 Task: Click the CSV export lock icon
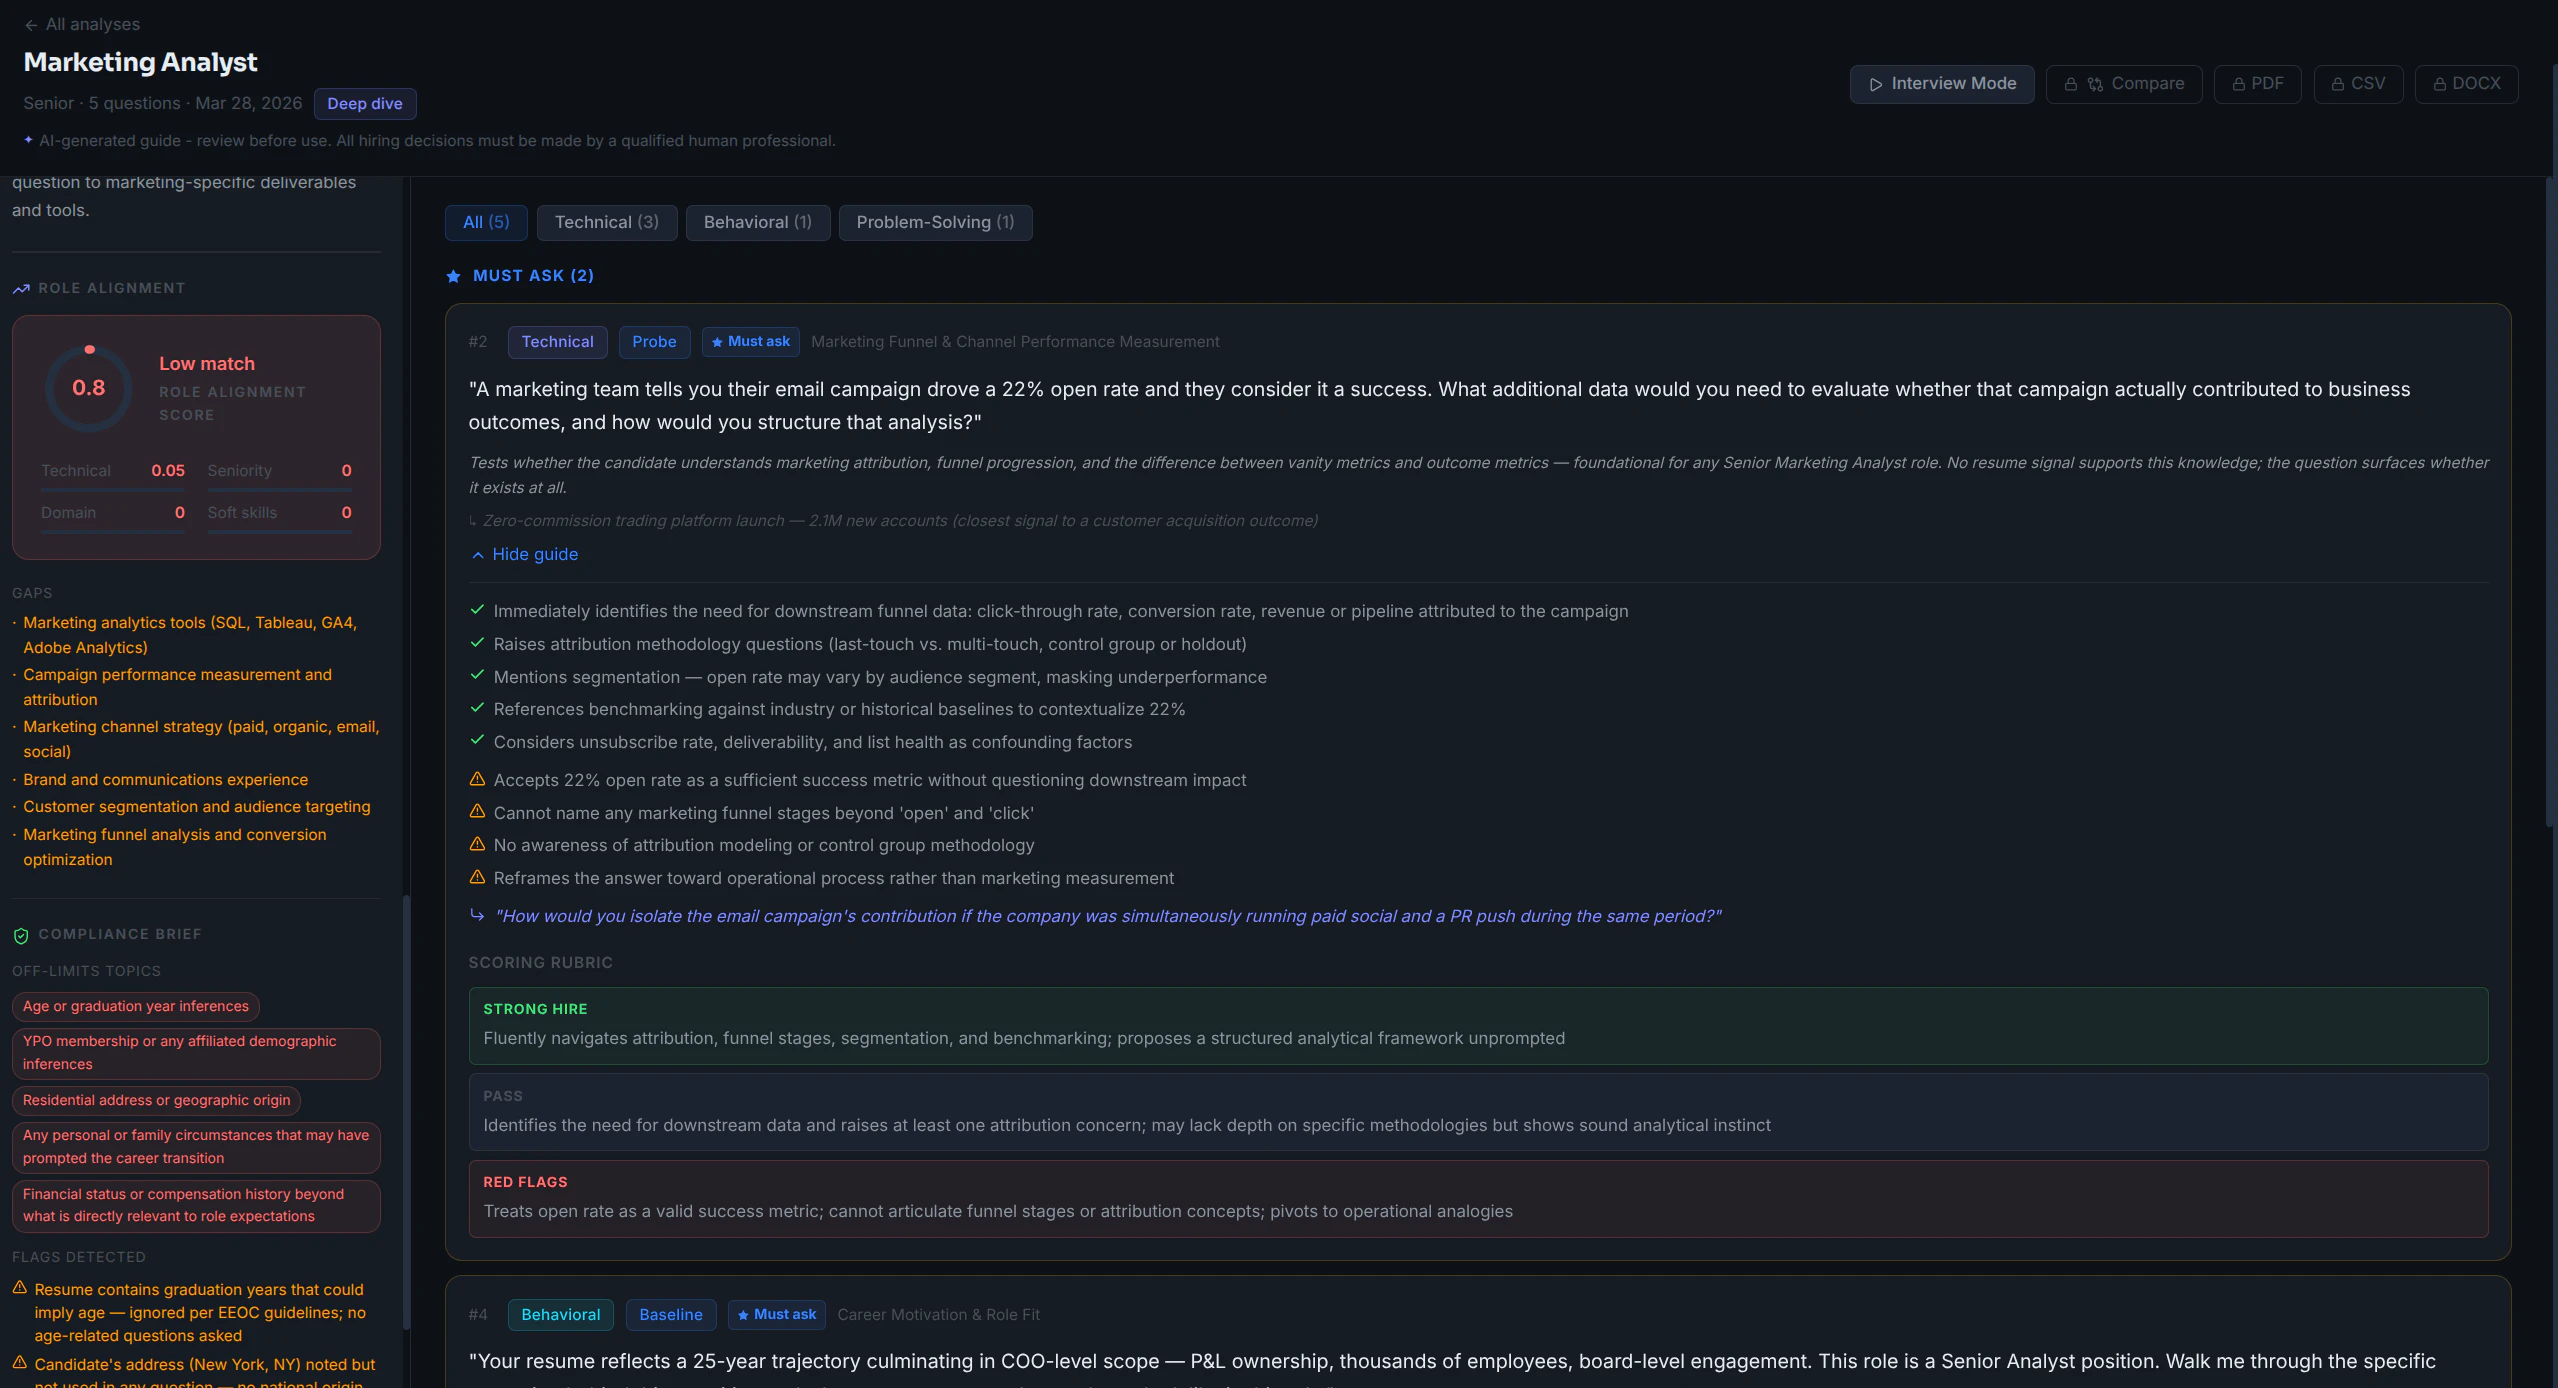(x=2338, y=84)
